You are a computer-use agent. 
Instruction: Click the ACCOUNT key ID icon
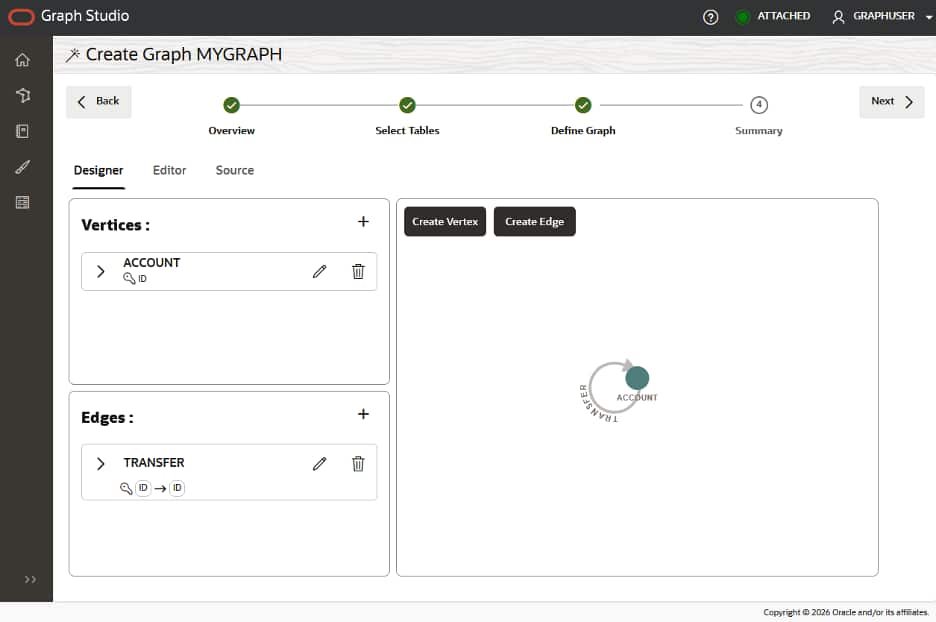129,278
